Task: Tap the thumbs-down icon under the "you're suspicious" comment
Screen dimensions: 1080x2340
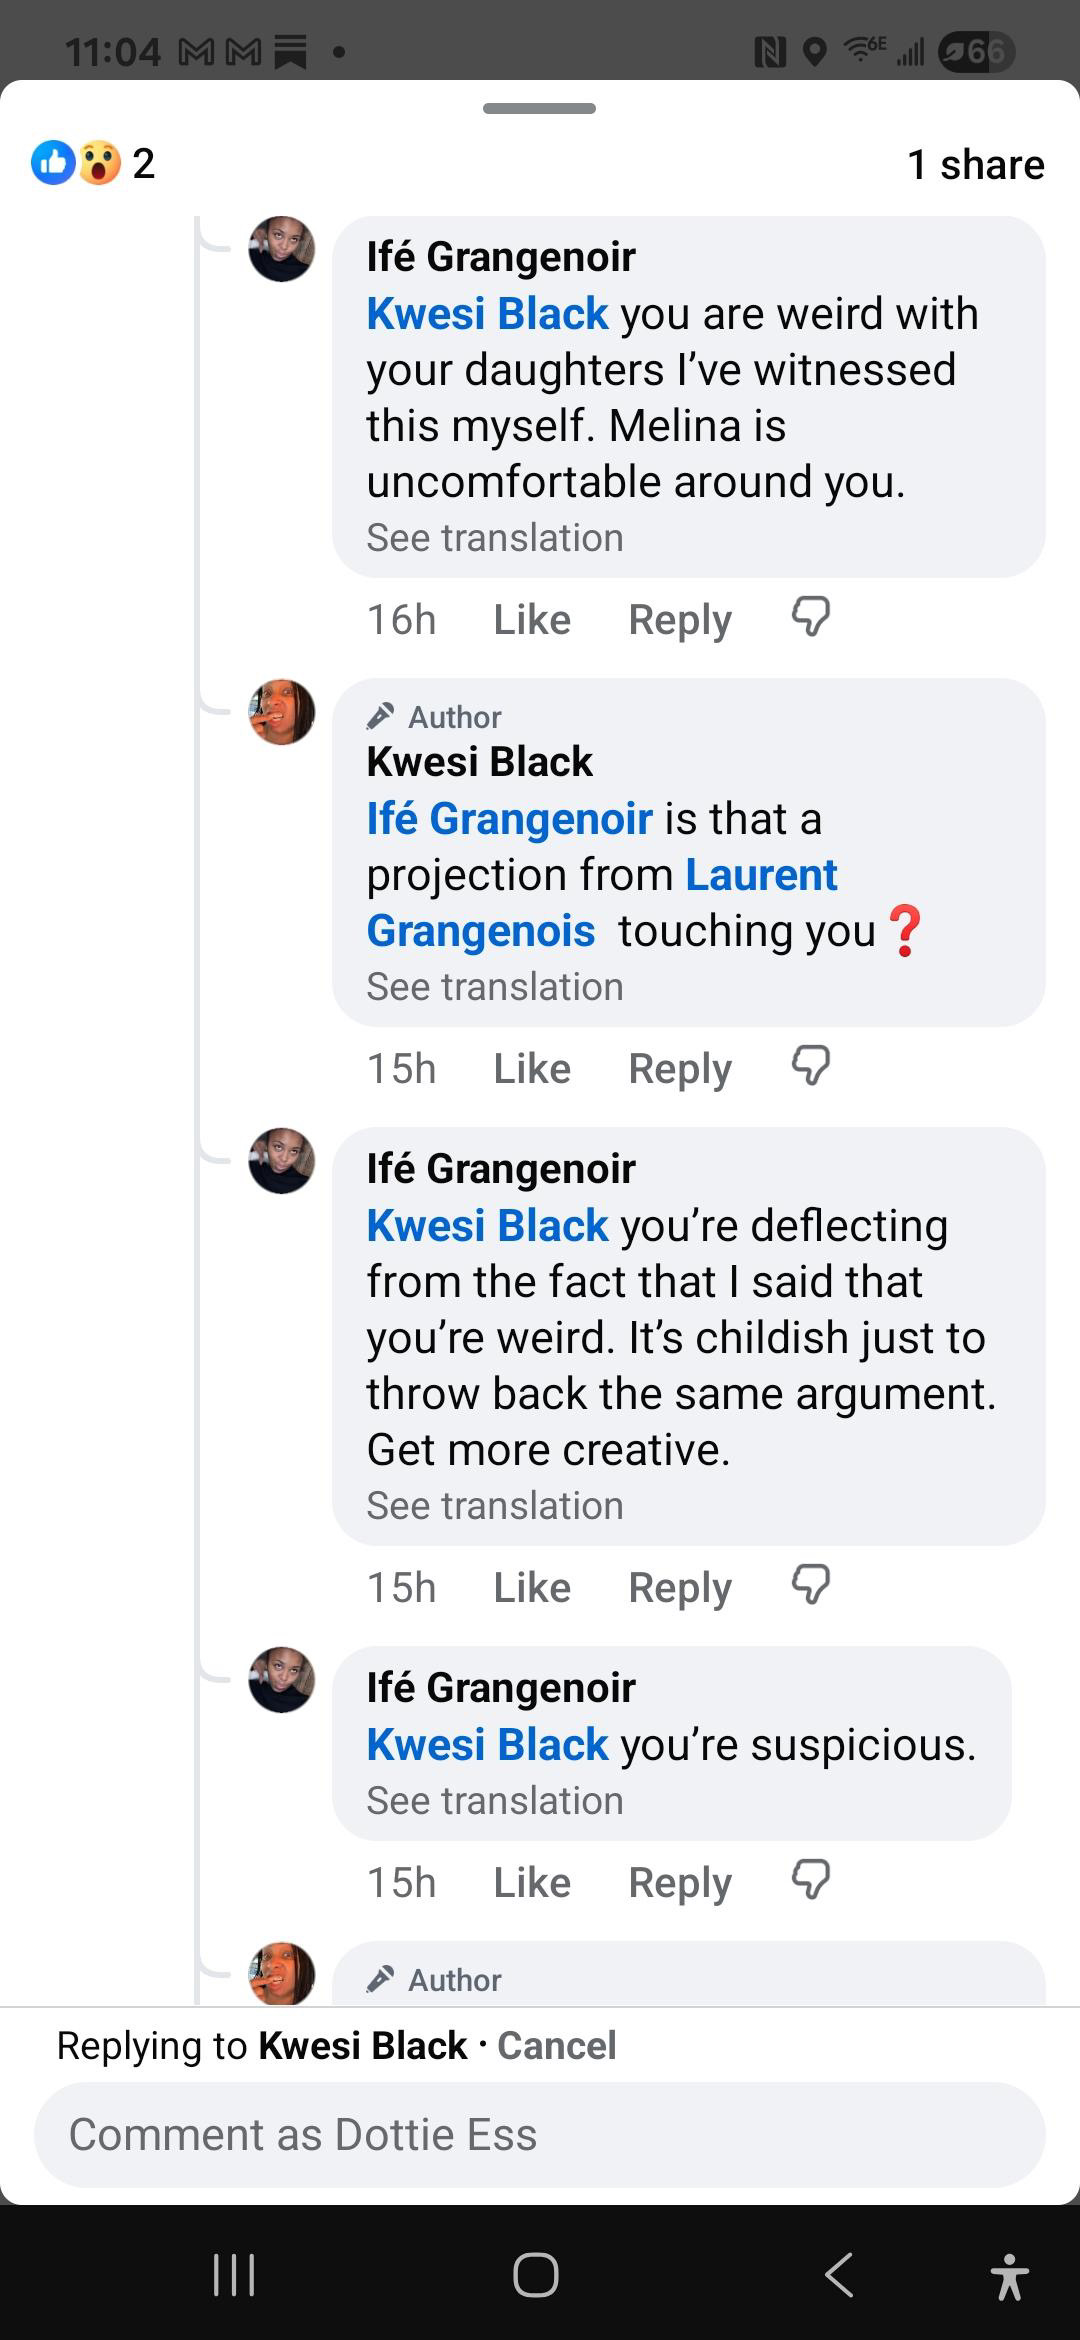Action: click(x=810, y=1880)
